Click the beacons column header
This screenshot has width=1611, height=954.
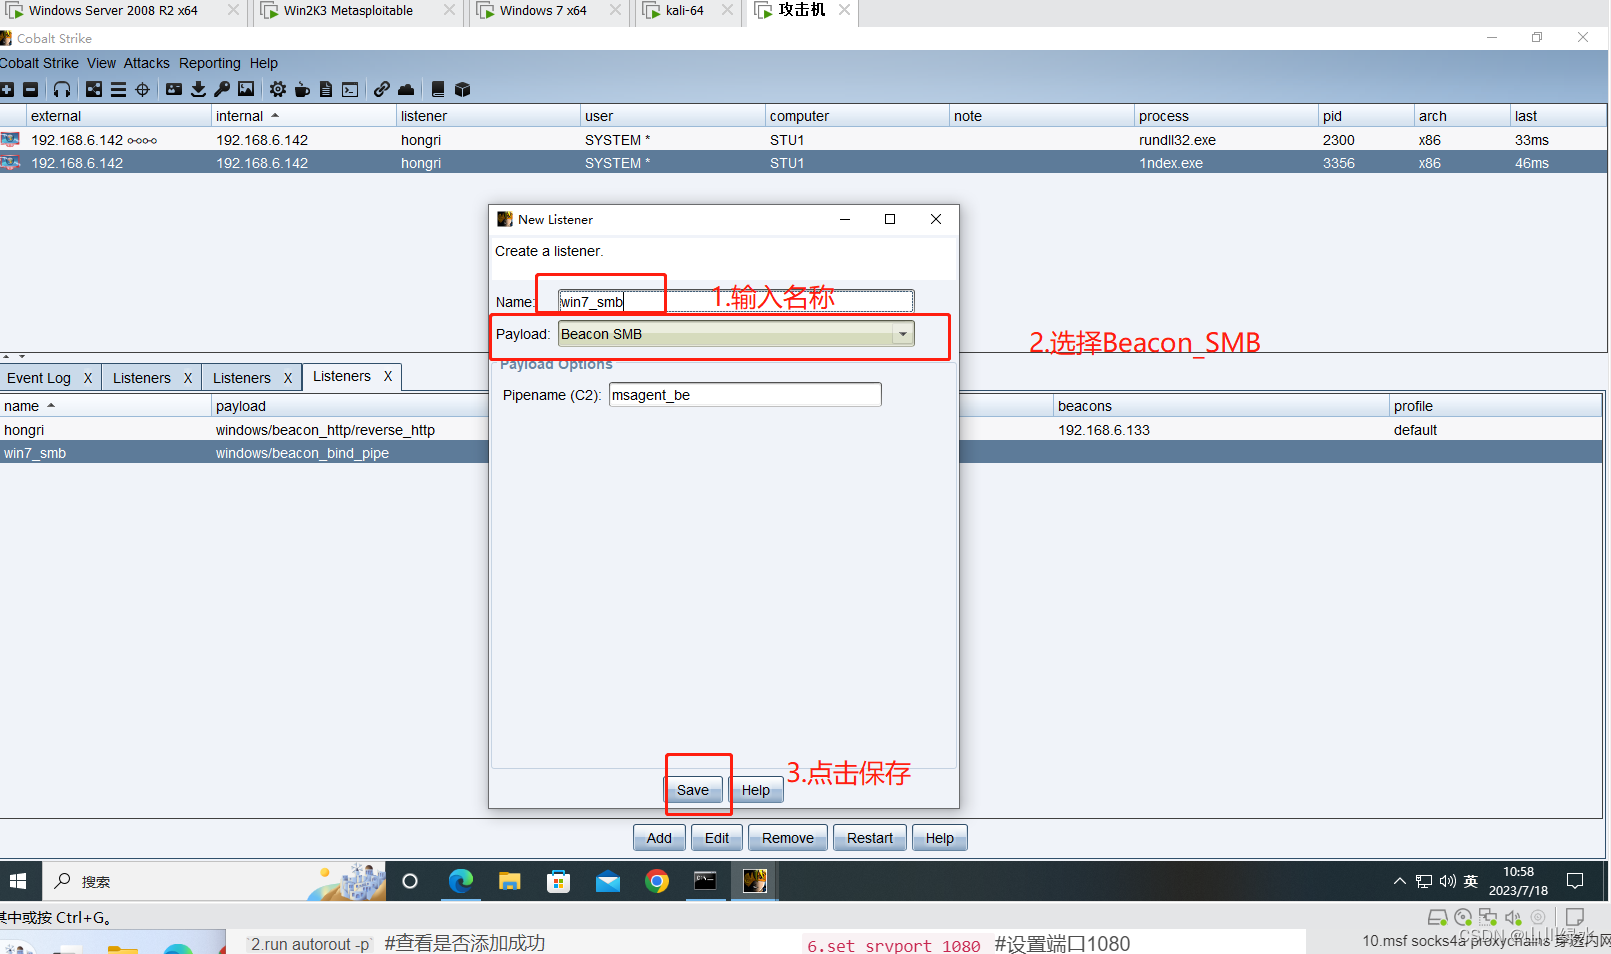click(x=1221, y=406)
